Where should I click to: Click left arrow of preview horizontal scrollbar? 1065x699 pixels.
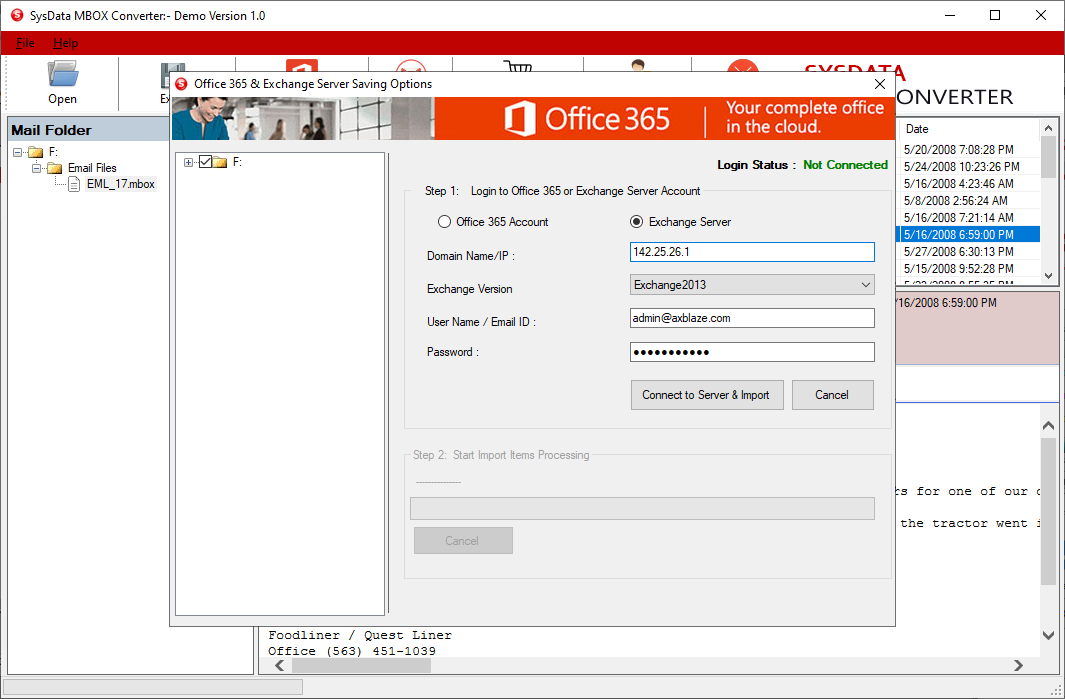(280, 666)
